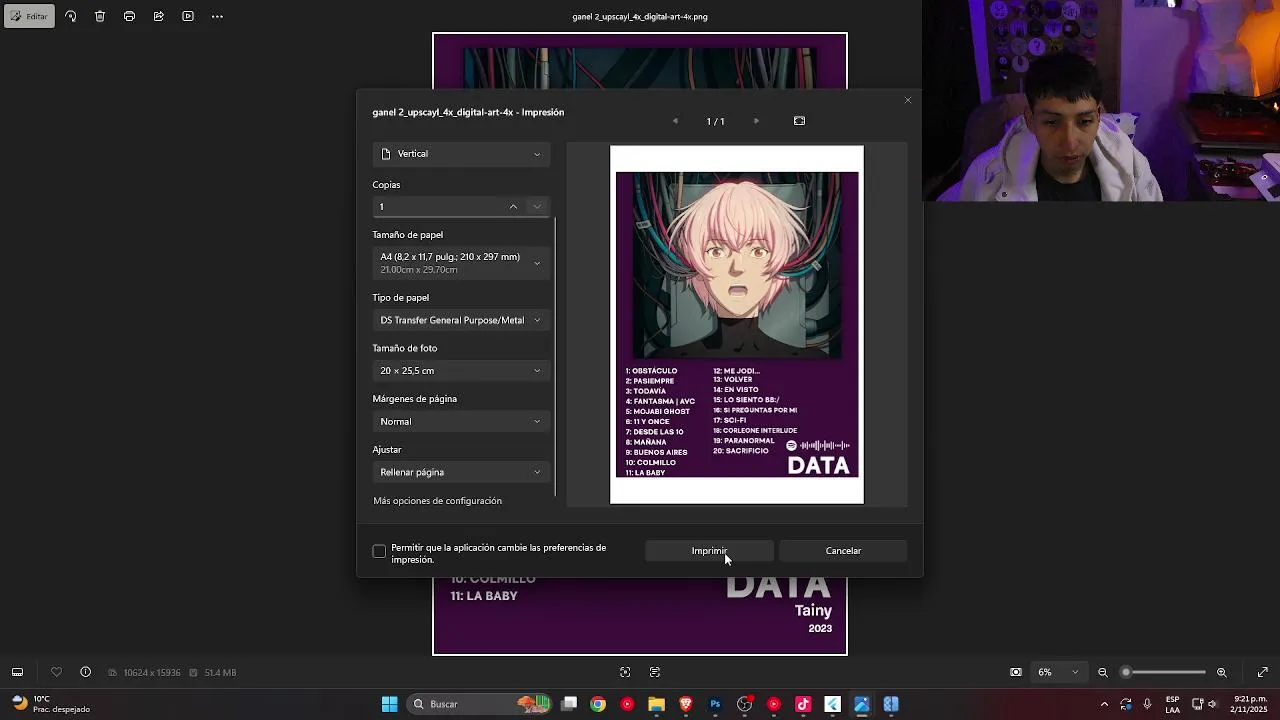
Task: Click the filmstrip icon in Photos status bar
Action: tap(17, 672)
